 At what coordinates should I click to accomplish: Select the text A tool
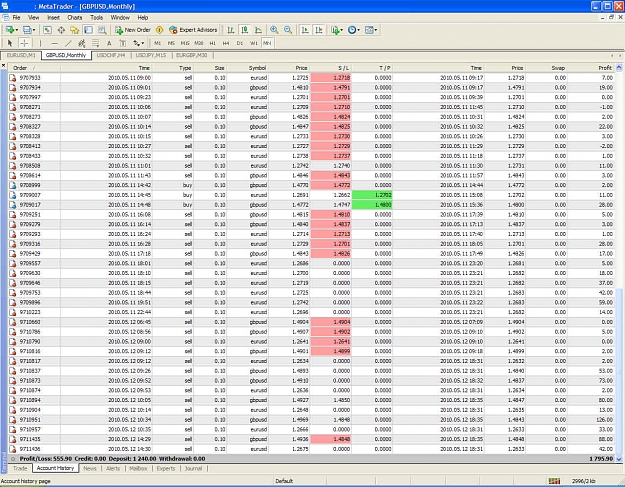pyautogui.click(x=109, y=43)
